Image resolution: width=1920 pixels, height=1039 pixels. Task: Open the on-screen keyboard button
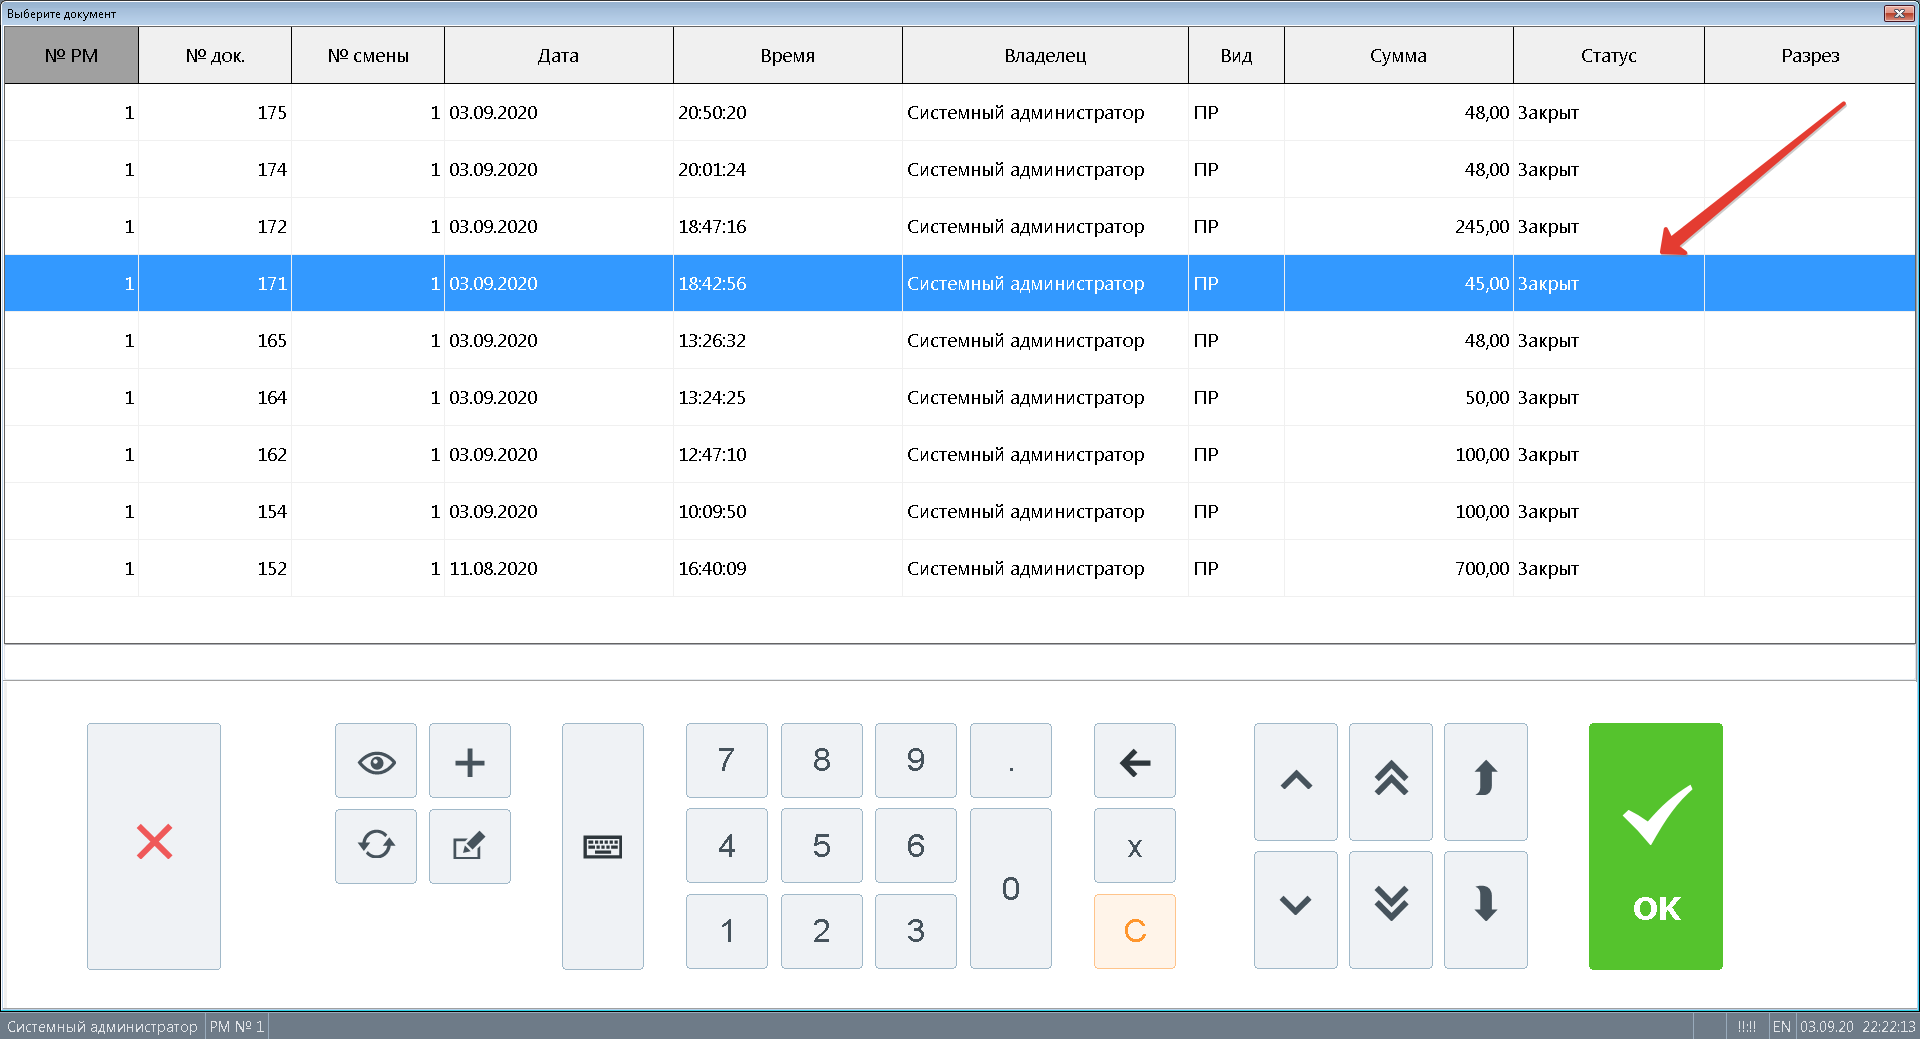[x=603, y=846]
